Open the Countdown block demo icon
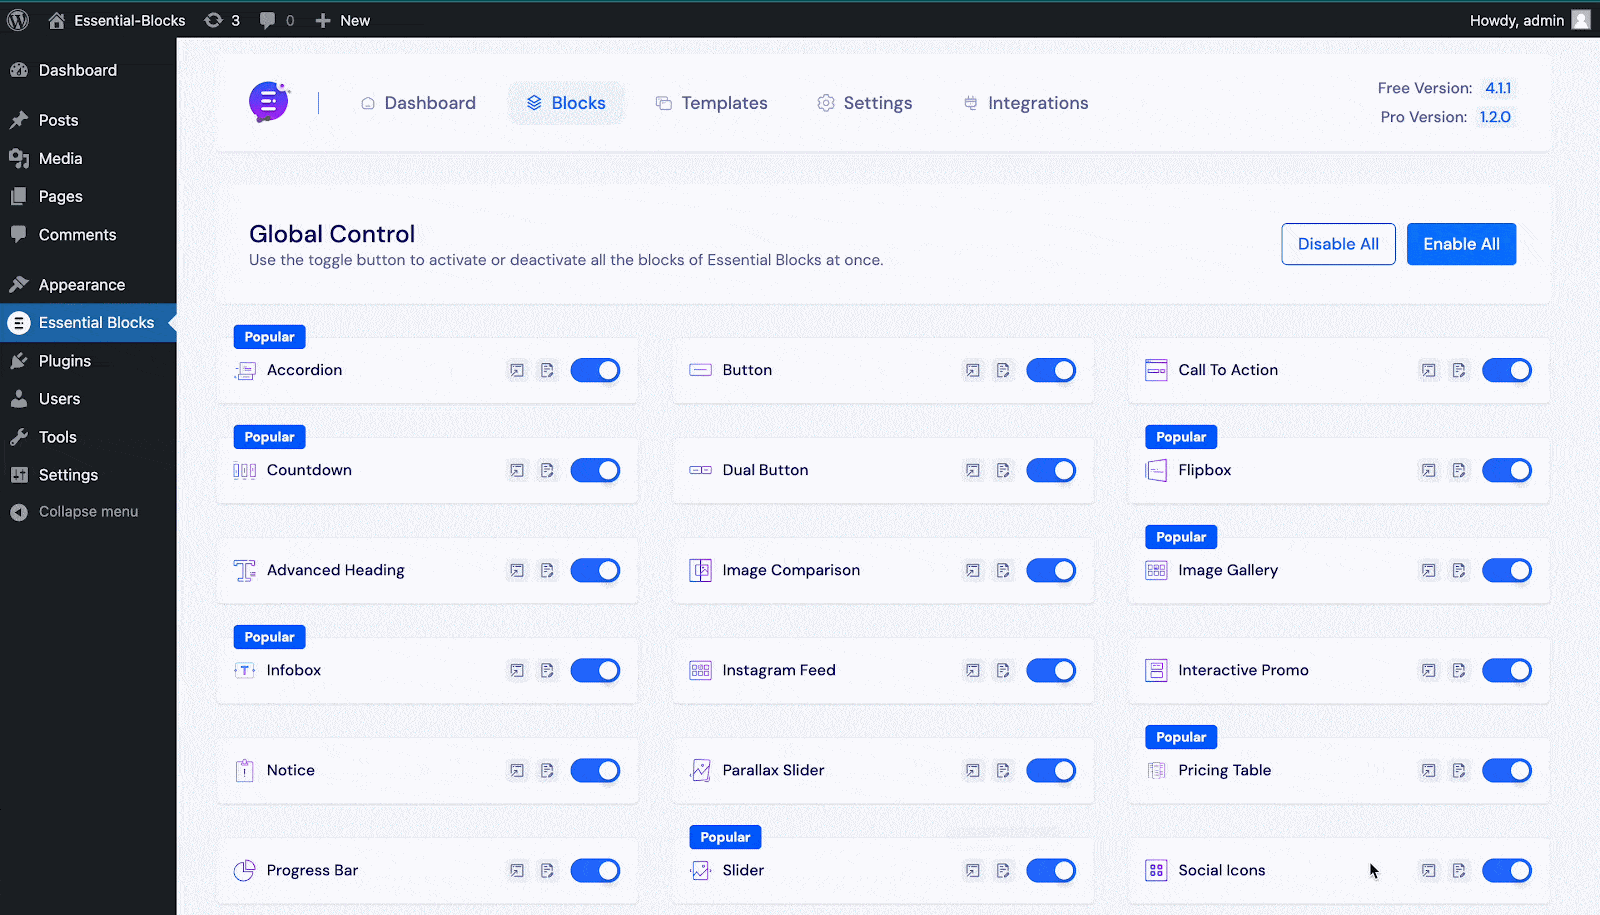Image resolution: width=1600 pixels, height=915 pixels. (x=517, y=470)
